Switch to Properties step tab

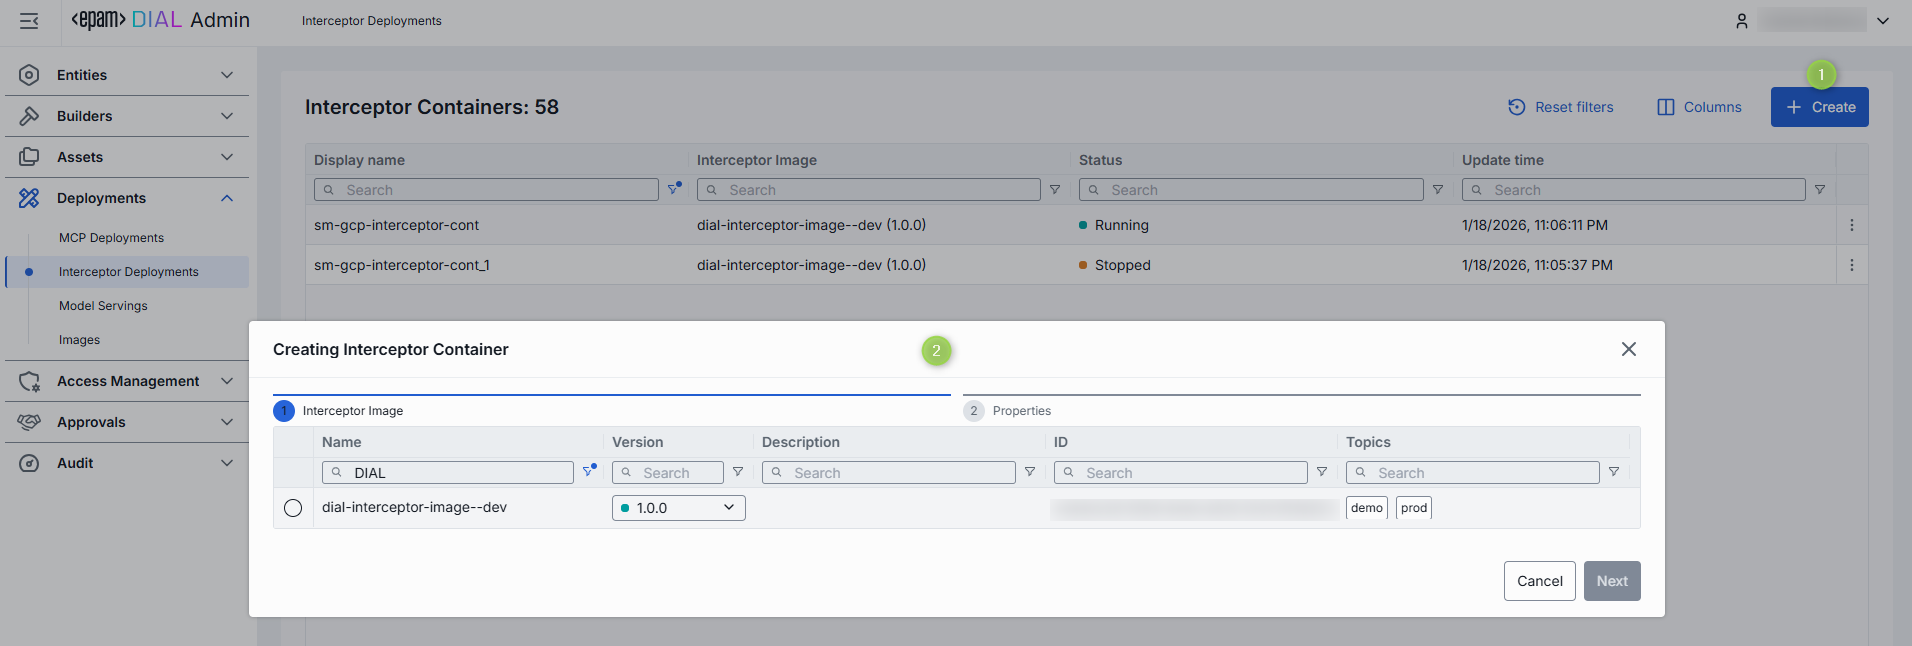[x=1021, y=411]
